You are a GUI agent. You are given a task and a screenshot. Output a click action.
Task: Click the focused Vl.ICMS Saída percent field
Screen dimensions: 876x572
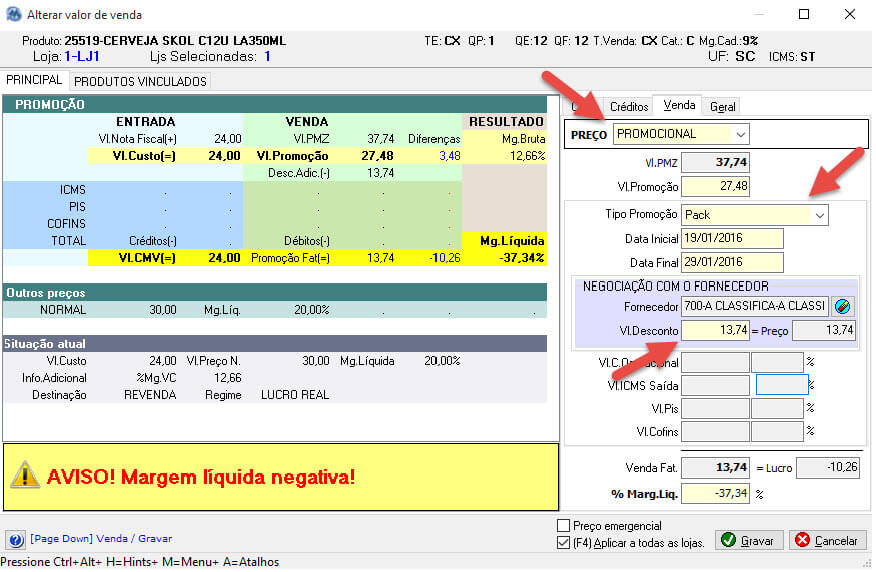[x=782, y=385]
